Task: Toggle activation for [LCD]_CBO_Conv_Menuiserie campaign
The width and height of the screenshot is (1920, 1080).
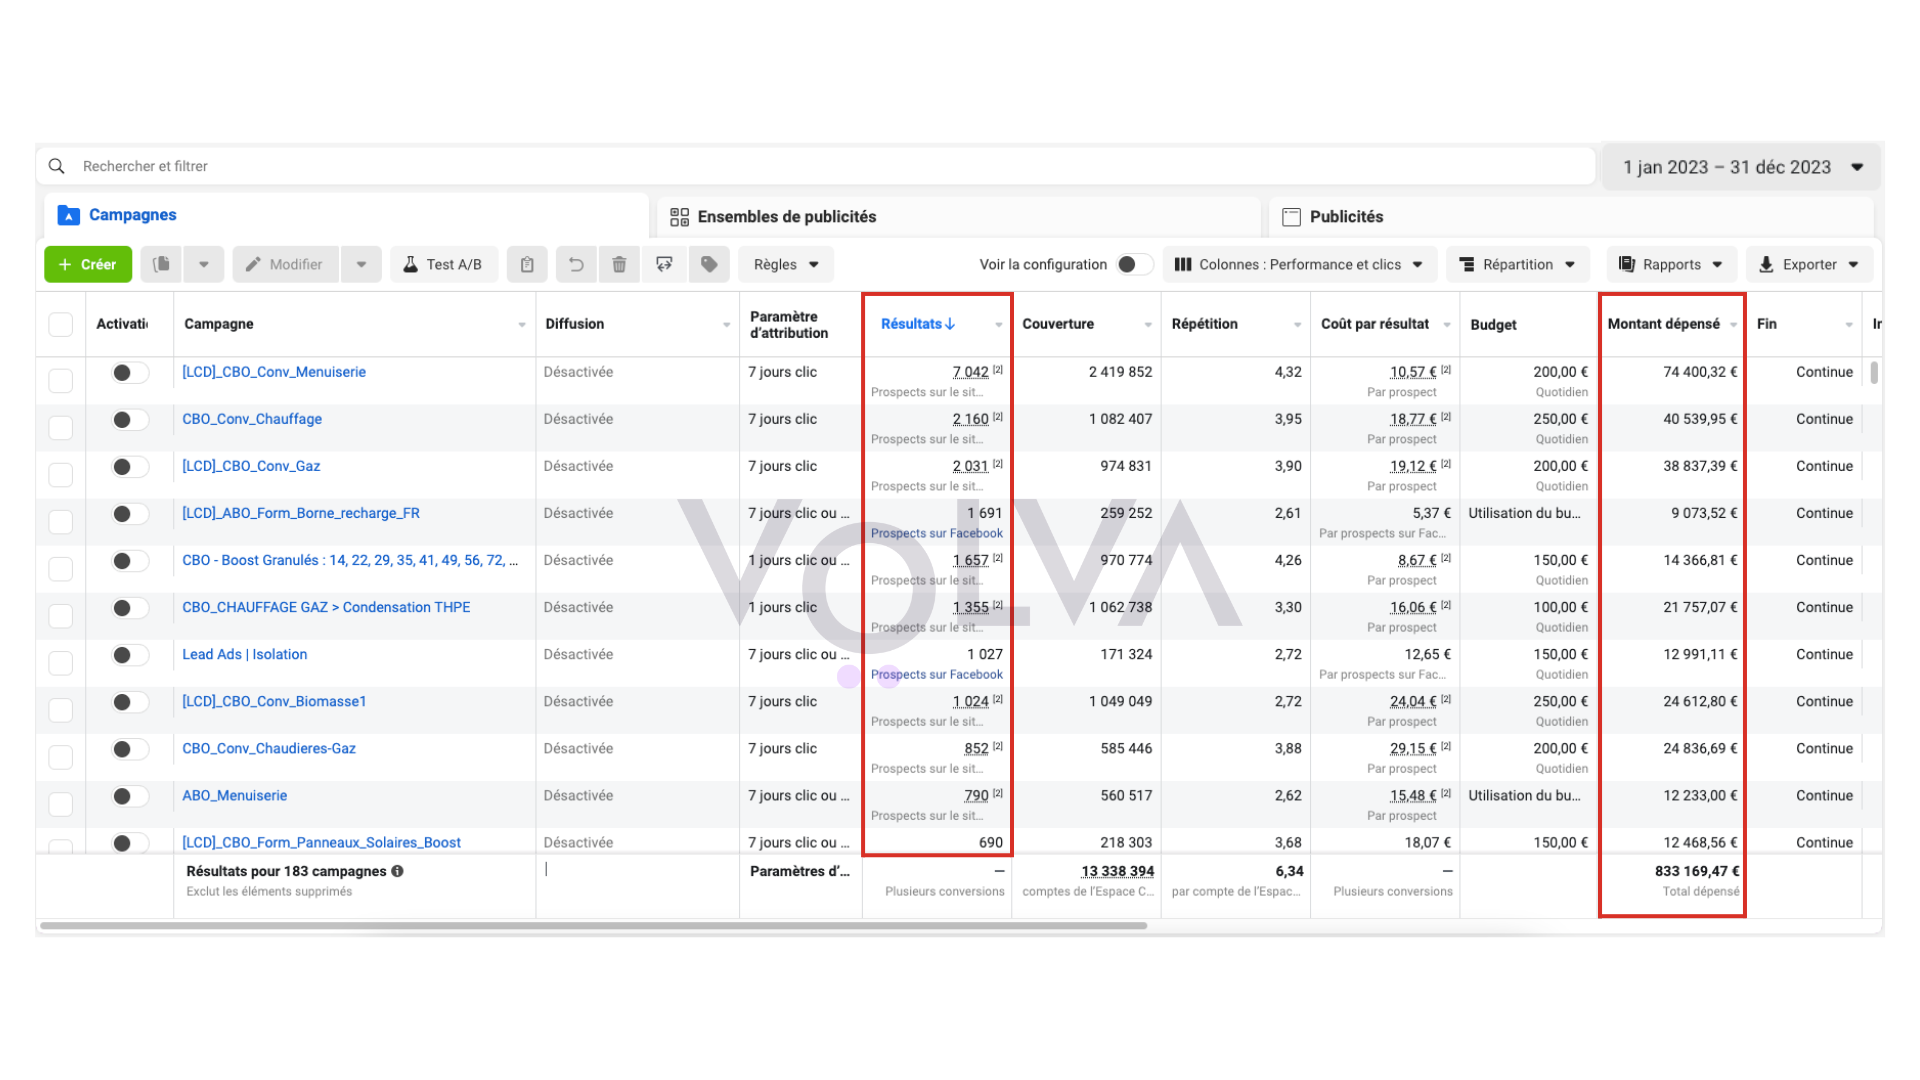Action: point(129,372)
